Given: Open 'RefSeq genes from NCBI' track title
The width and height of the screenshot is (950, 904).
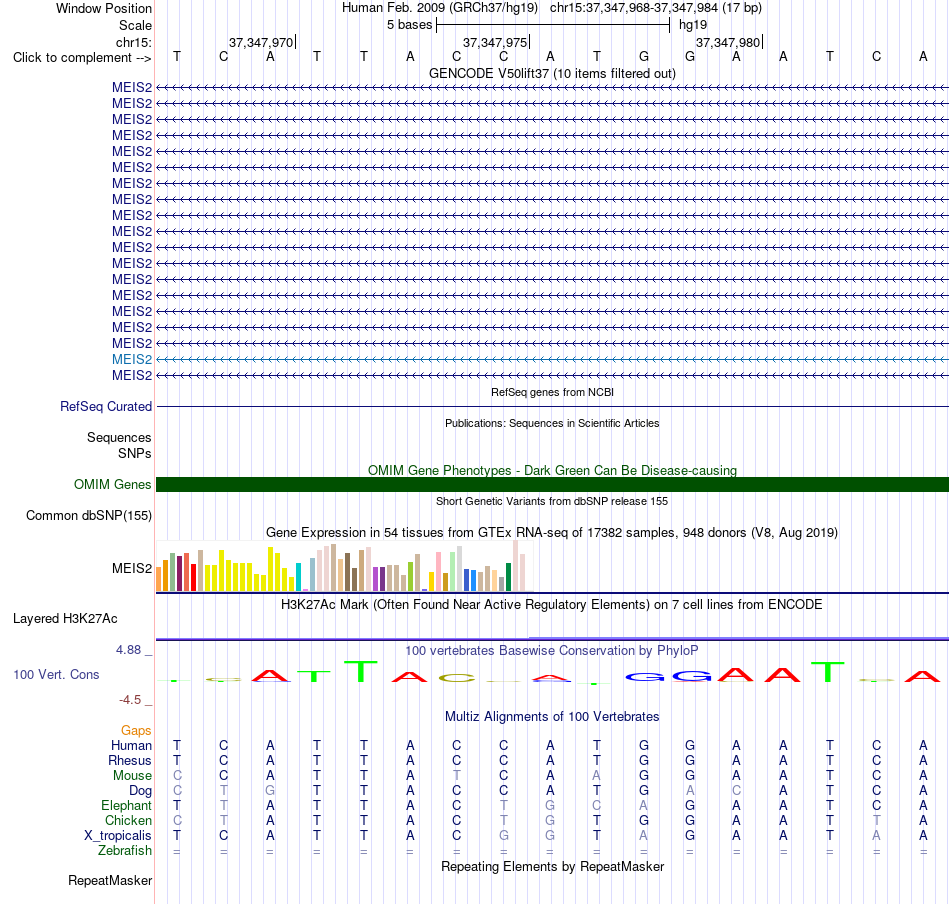Looking at the screenshot, I should tap(552, 392).
